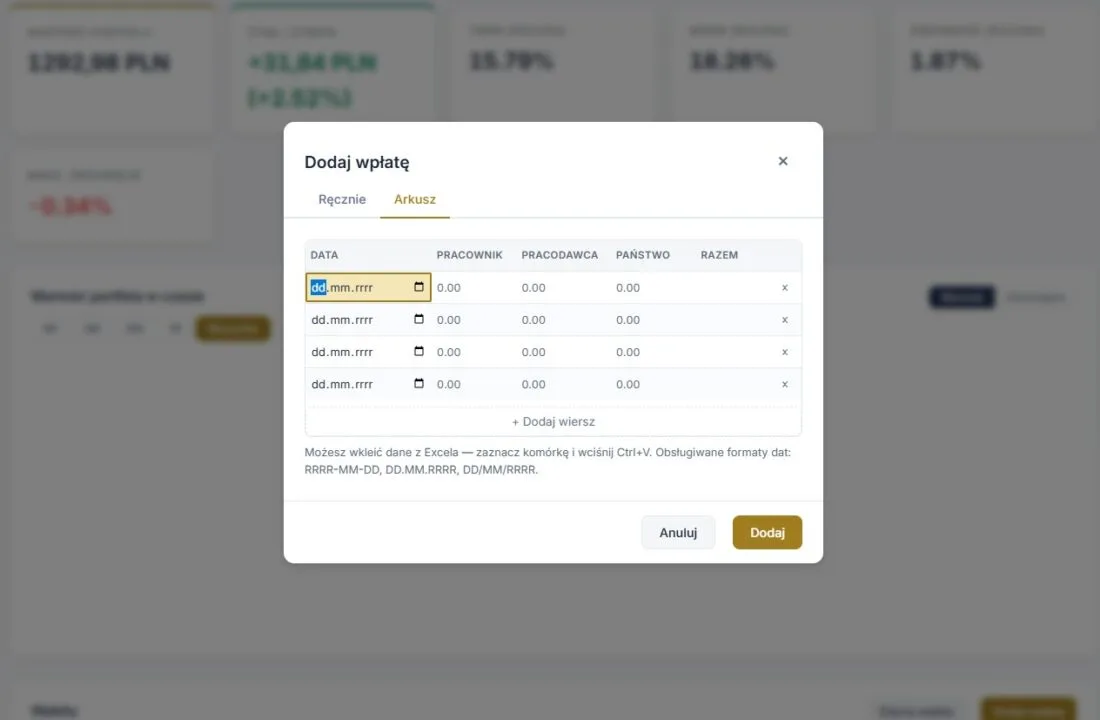The image size is (1100, 720).
Task: Click the gold Dodaj button
Action: [767, 533]
